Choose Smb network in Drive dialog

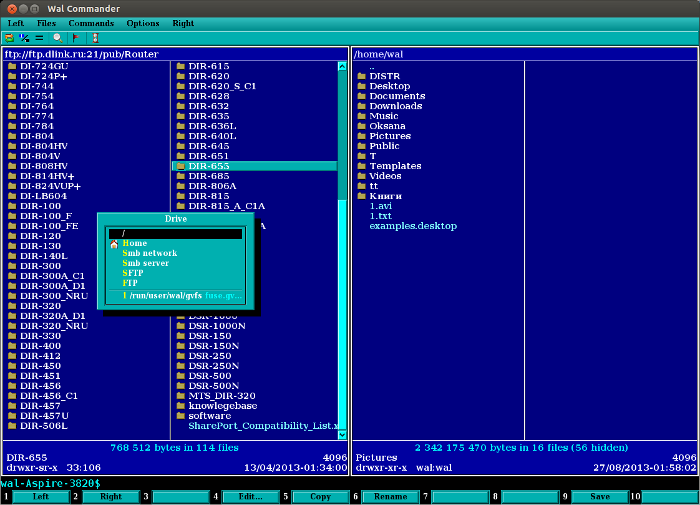tap(149, 253)
